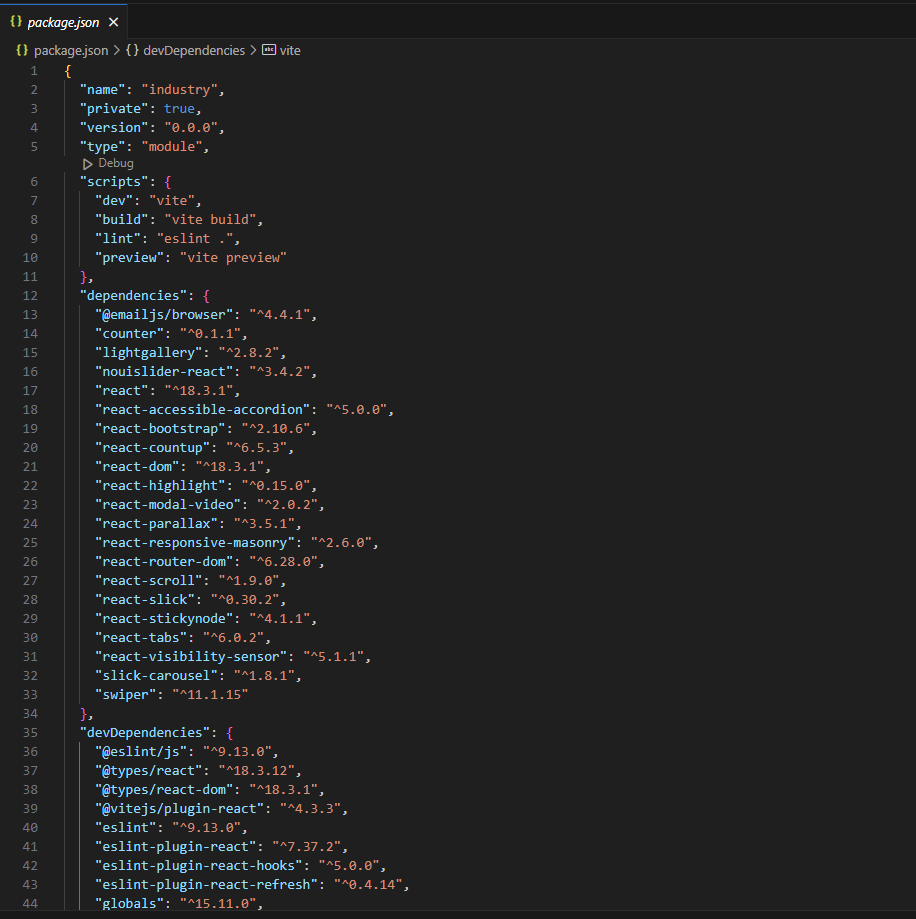This screenshot has height=919, width=916.
Task: Click the string type icon before vite breadcrumb
Action: (x=268, y=50)
